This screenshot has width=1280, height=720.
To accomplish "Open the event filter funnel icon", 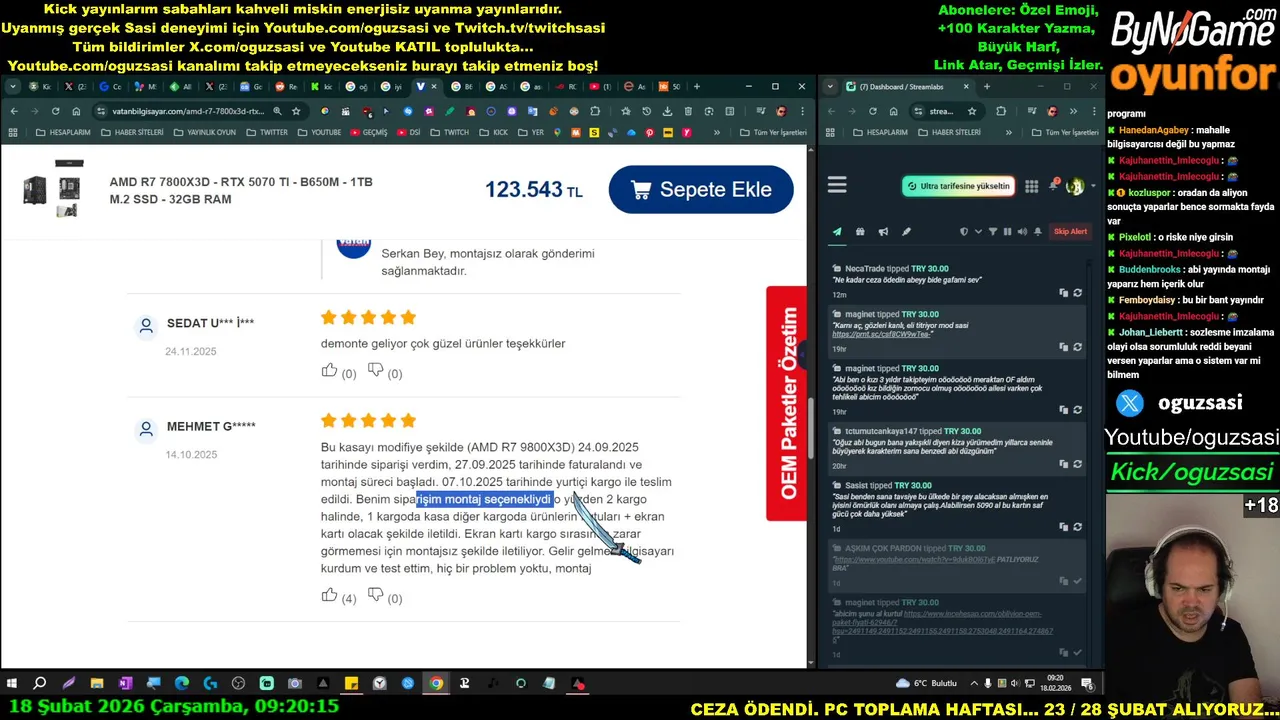I will (x=993, y=231).
